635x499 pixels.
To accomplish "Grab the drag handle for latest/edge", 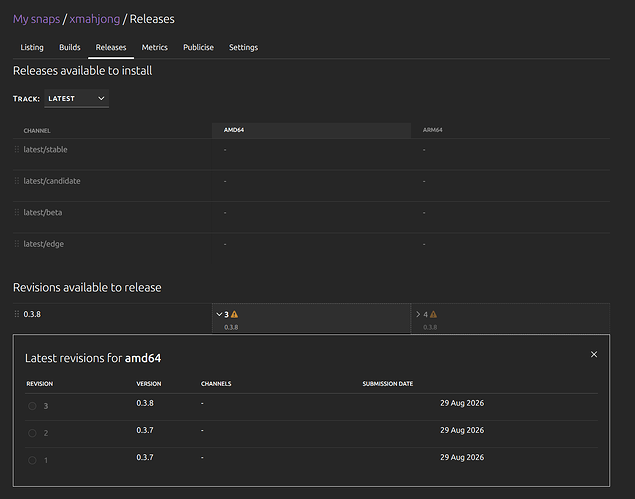I will click(x=17, y=243).
